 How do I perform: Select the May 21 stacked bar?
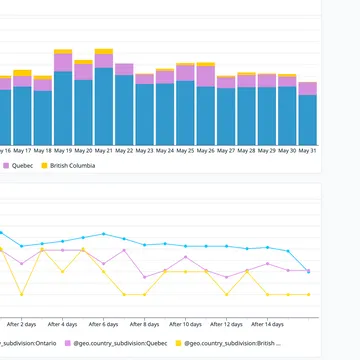(x=104, y=97)
